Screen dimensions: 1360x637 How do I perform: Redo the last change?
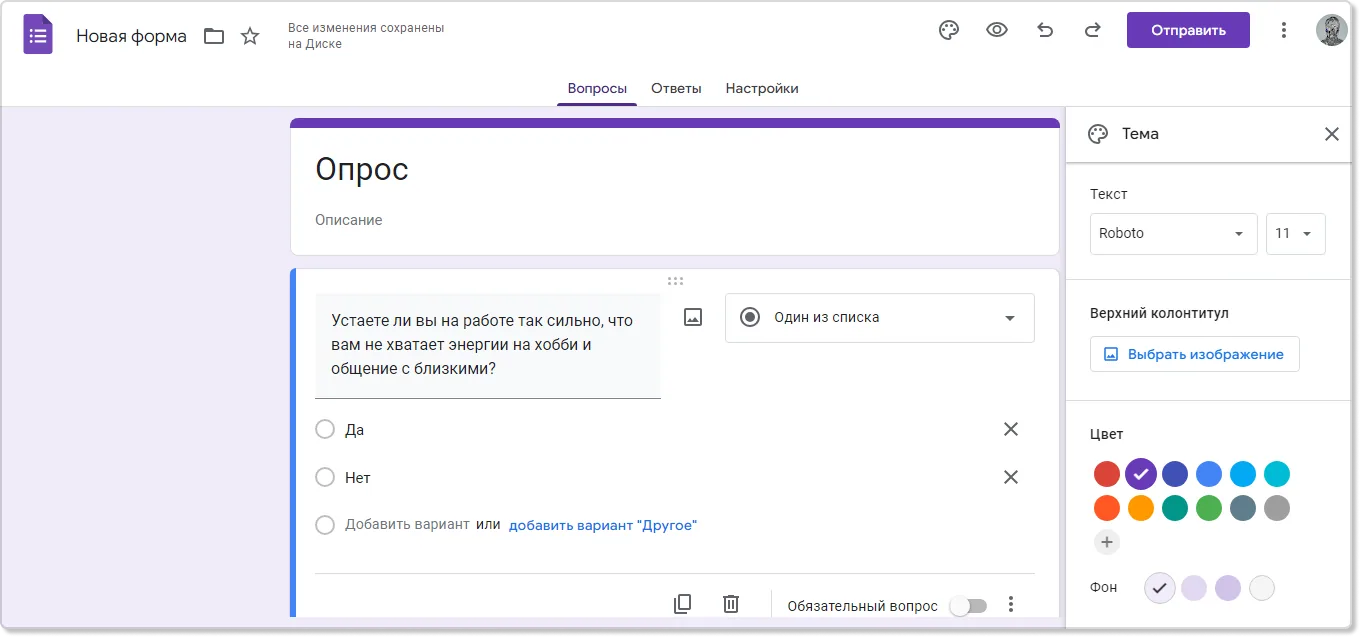1093,30
